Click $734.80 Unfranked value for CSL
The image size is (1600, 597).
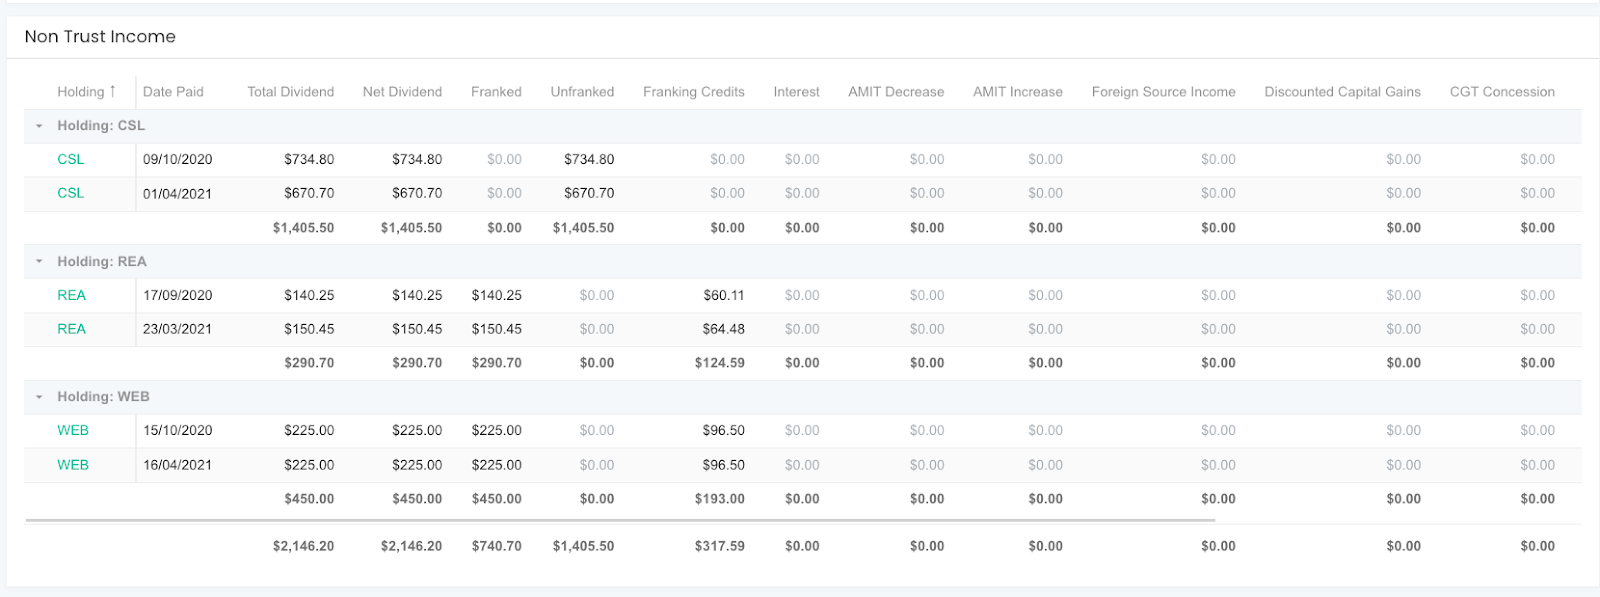[589, 159]
